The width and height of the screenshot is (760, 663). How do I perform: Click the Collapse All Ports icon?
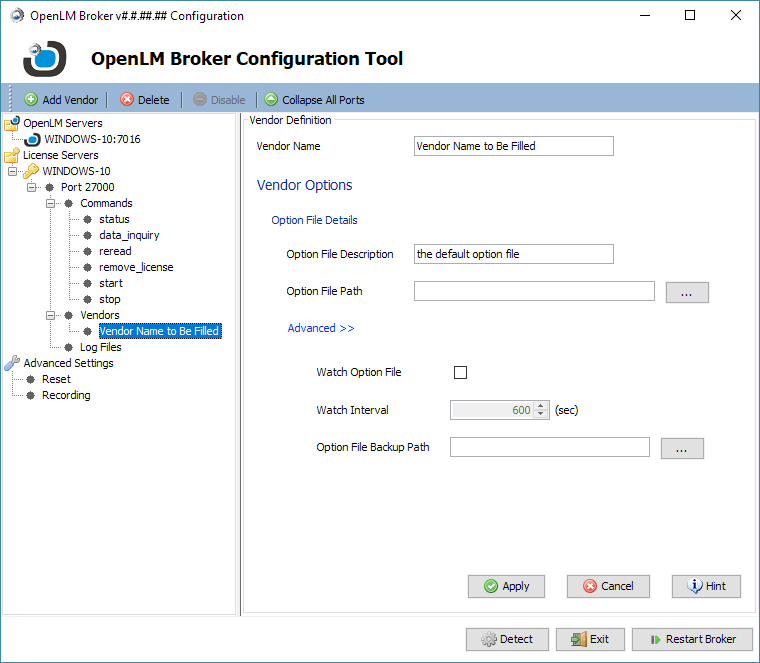pos(271,100)
